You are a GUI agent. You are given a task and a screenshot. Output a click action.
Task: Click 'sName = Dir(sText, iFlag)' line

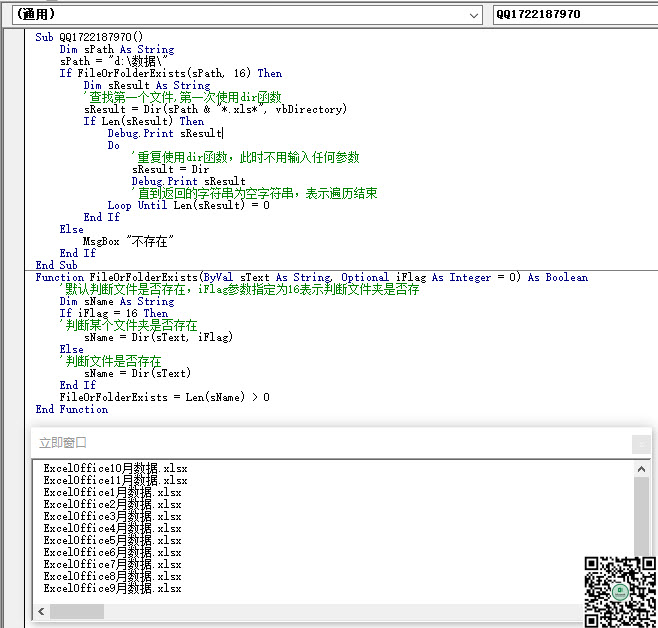(158, 337)
